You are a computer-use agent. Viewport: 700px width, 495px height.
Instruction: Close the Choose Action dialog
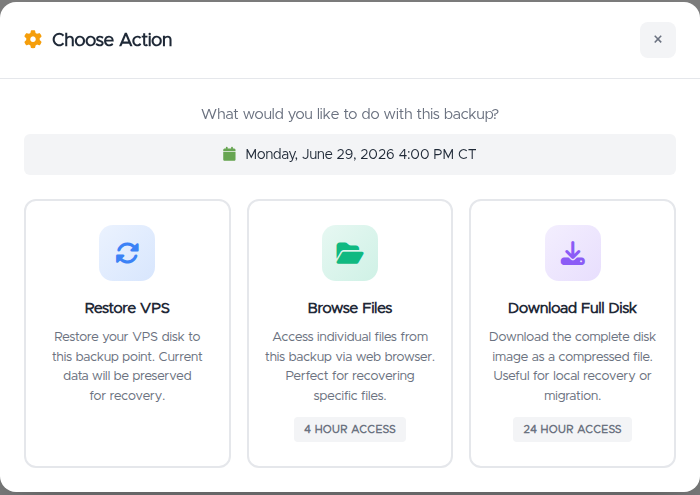click(658, 40)
